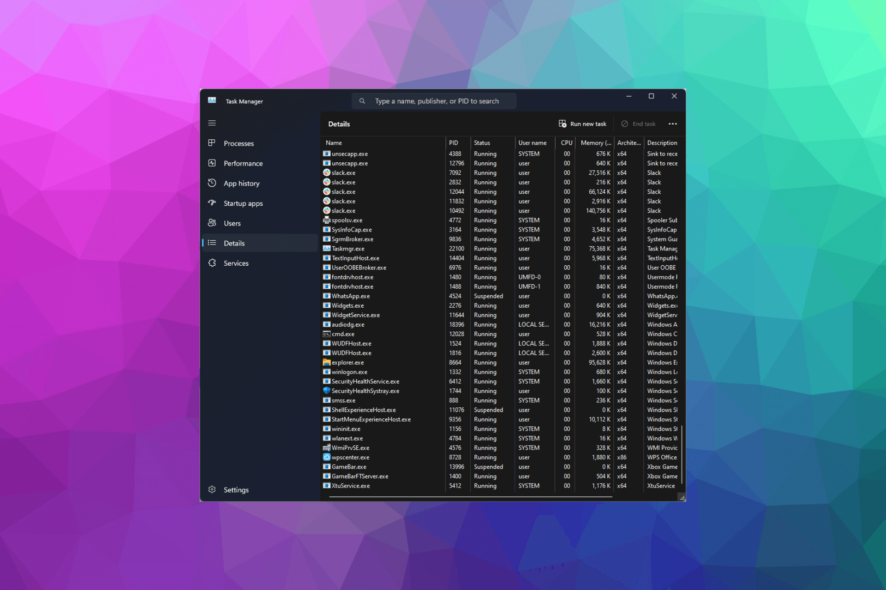Click the End task button
The image size is (886, 590).
[638, 124]
